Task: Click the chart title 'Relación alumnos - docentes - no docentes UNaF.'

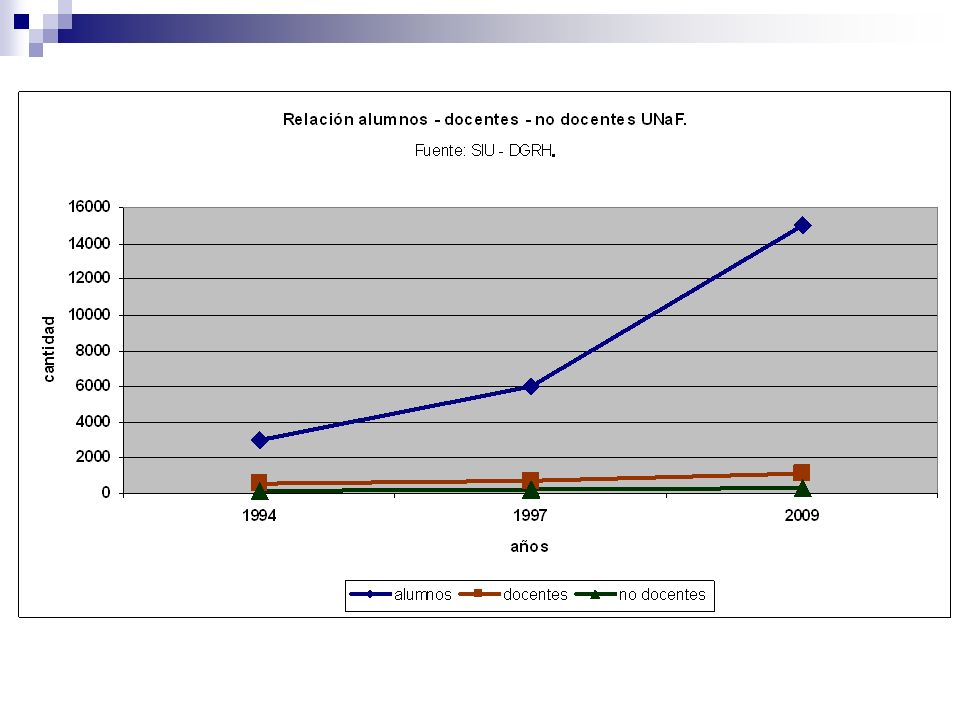Action: [x=484, y=119]
